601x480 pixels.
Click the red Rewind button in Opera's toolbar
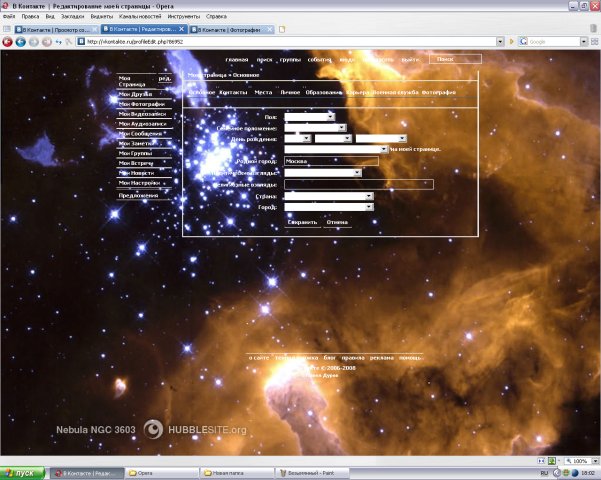(x=7, y=42)
